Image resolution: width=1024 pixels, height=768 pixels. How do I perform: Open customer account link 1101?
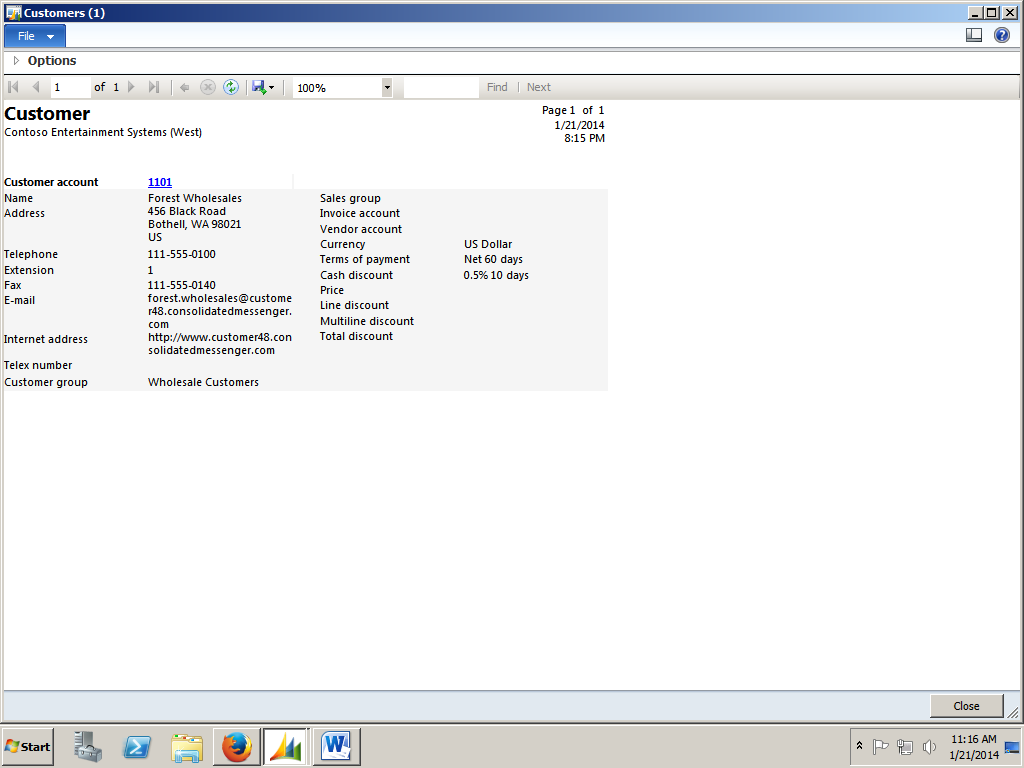[x=159, y=181]
